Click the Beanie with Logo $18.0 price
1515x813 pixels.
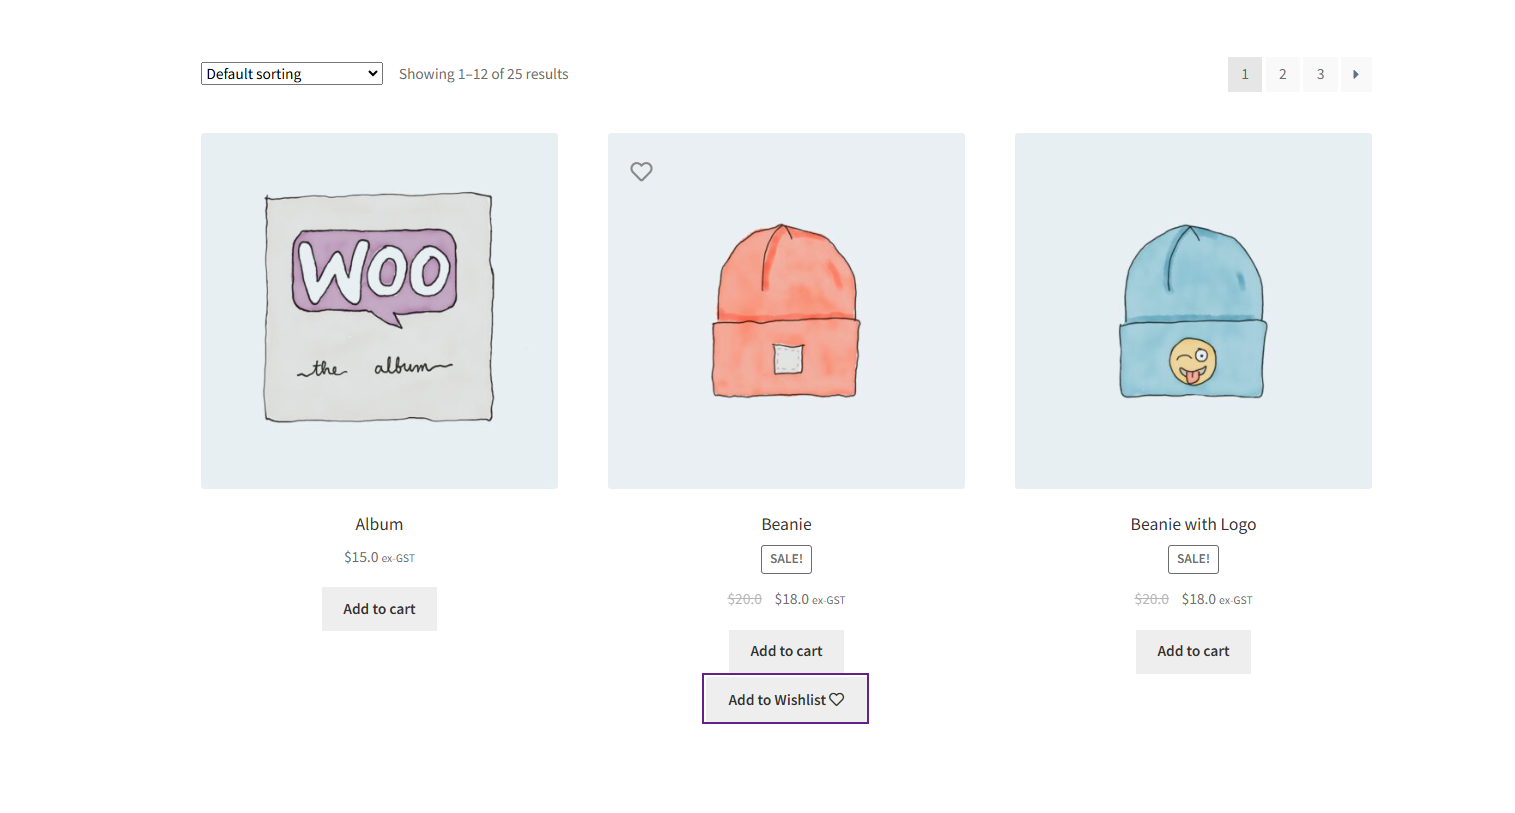(x=1199, y=599)
